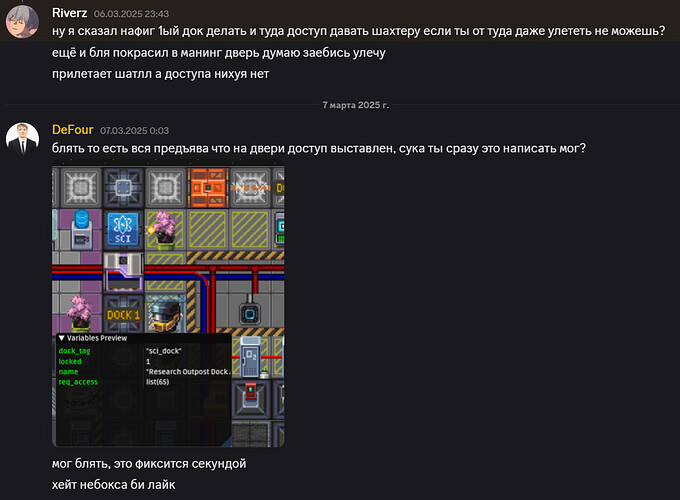680x500 pixels.
Task: Select the locked variable name
Action: click(70, 361)
